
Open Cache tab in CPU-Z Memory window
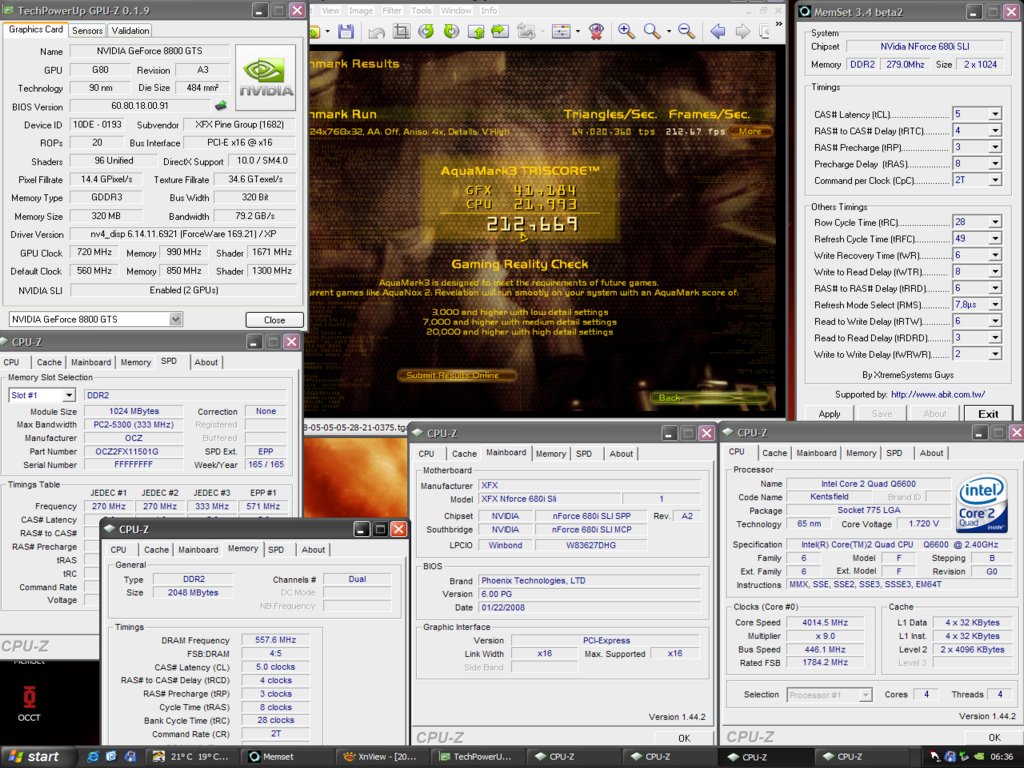[x=156, y=550]
